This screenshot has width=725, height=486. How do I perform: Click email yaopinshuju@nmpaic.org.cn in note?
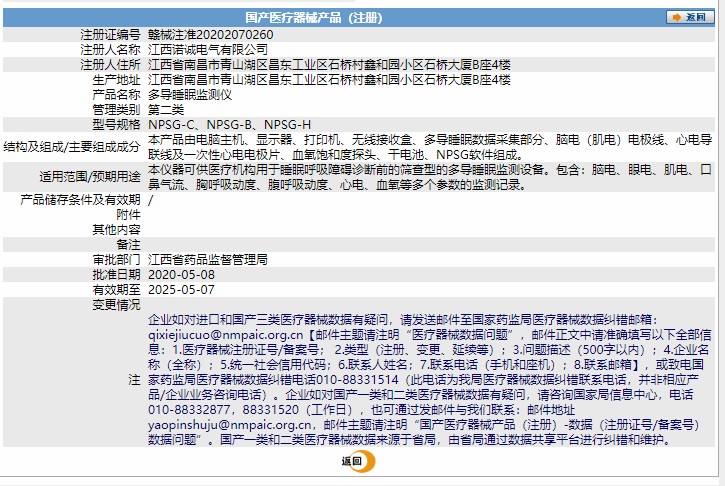pyautogui.click(x=230, y=424)
